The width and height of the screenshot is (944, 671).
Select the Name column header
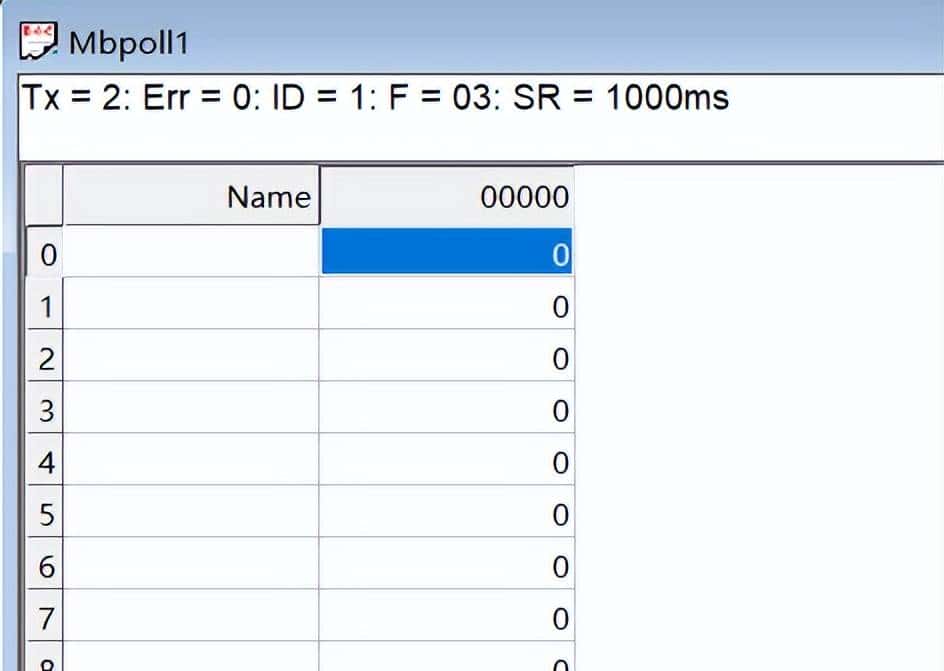[x=190, y=196]
